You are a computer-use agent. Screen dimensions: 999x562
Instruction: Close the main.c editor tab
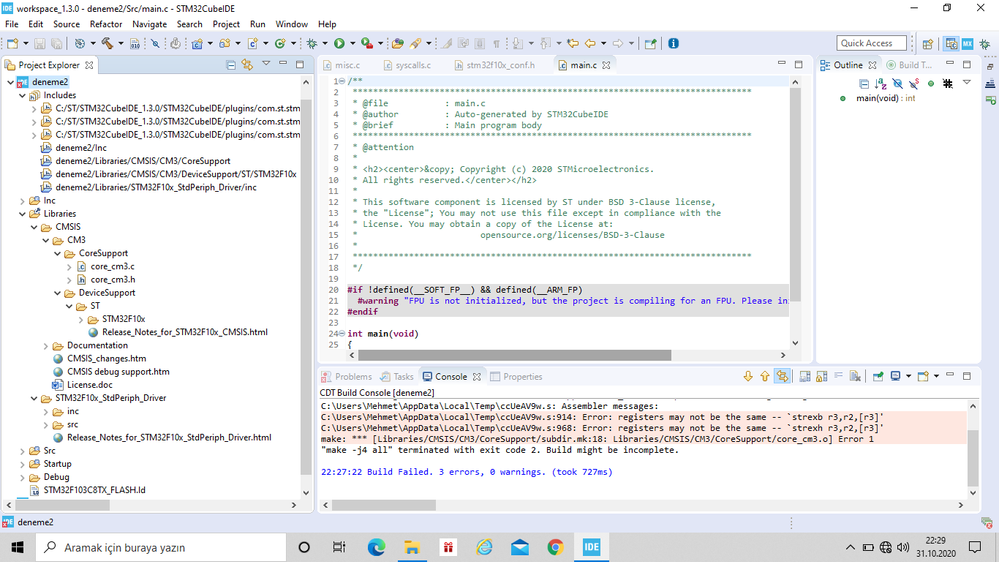(606, 65)
